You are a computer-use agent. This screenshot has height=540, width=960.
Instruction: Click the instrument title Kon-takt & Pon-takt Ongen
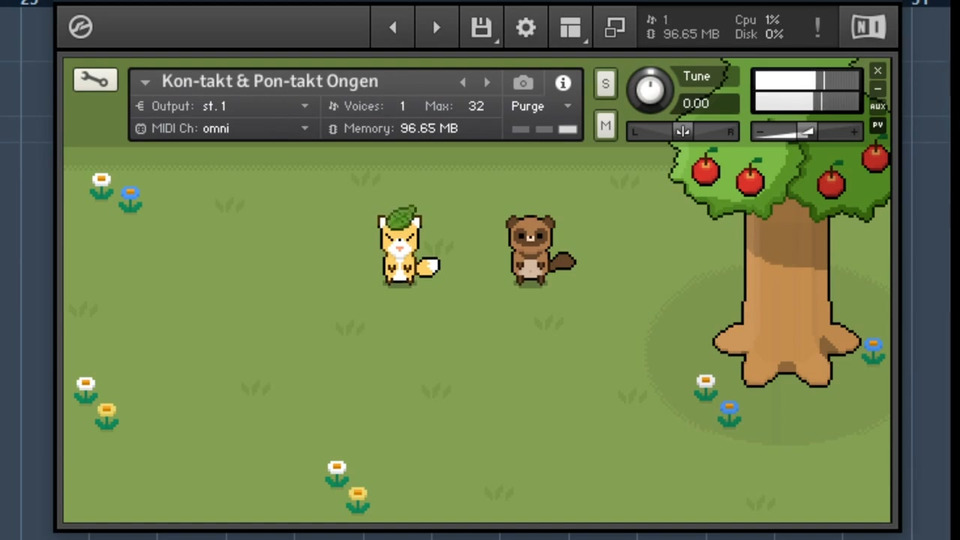click(x=269, y=81)
